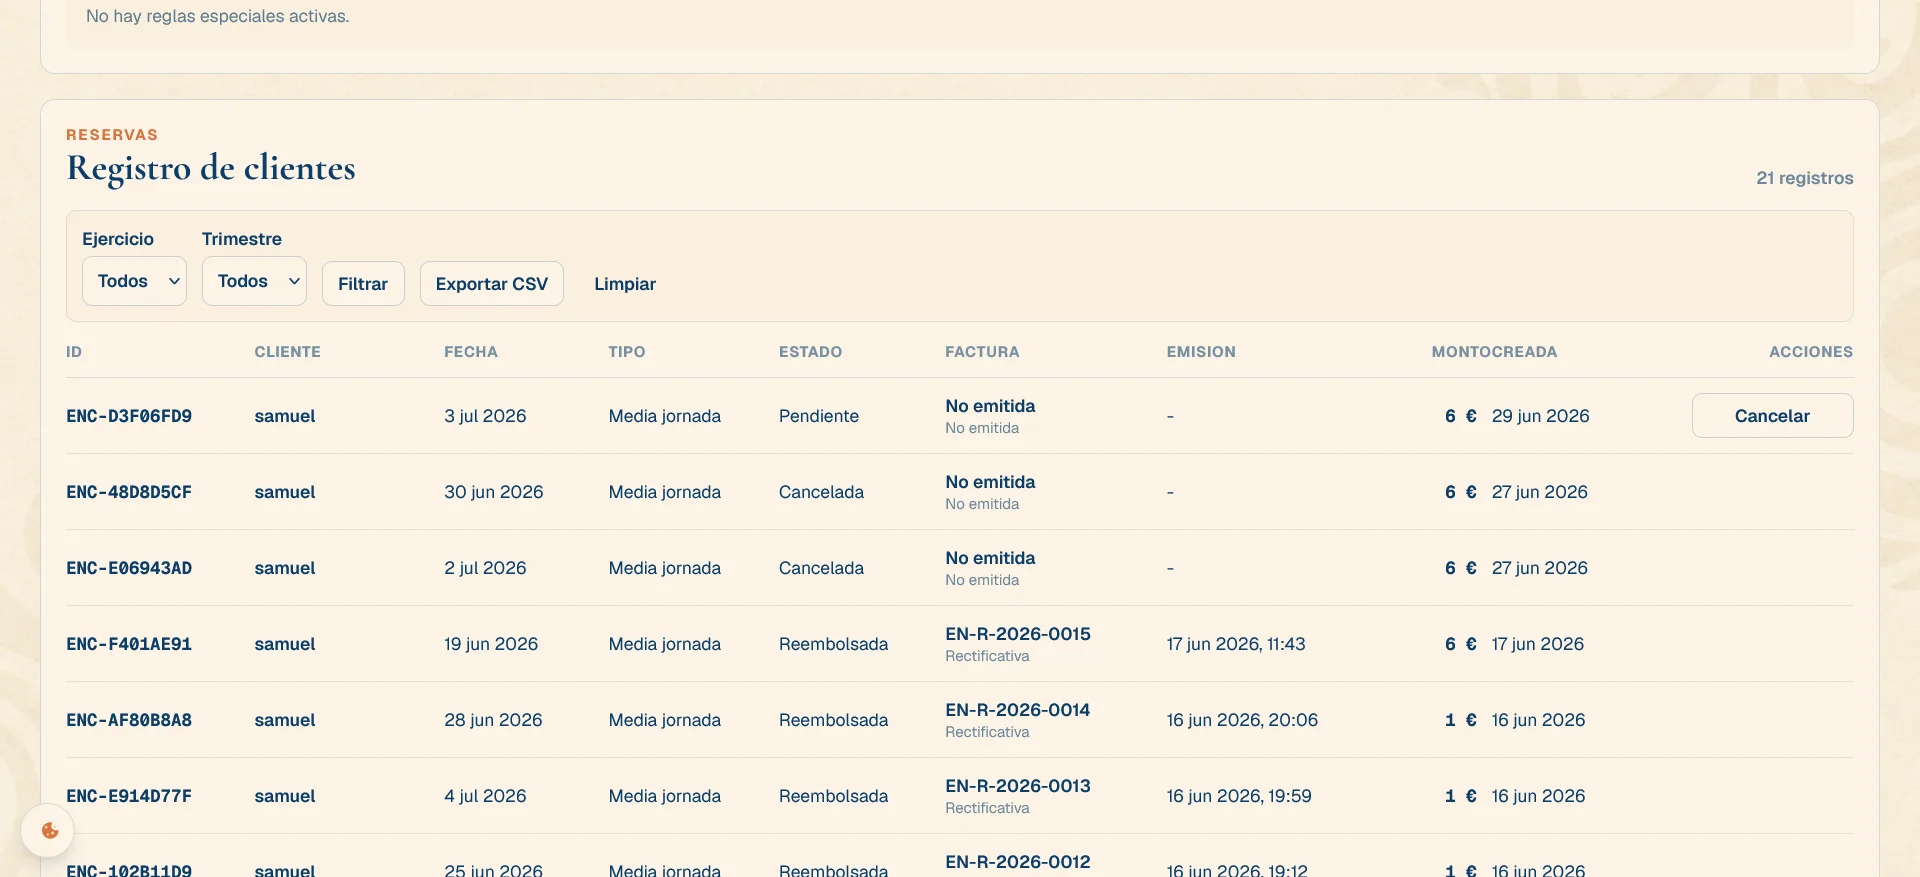Click the 21 registros counter

pyautogui.click(x=1805, y=178)
